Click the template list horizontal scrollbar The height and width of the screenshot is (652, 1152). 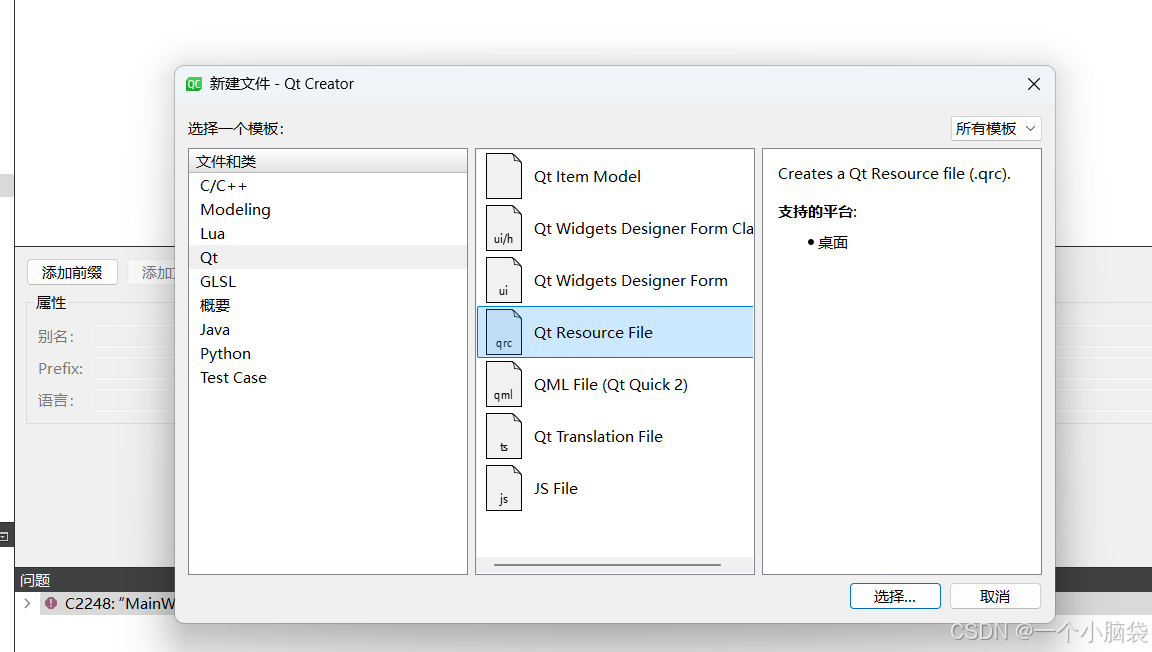(x=607, y=565)
